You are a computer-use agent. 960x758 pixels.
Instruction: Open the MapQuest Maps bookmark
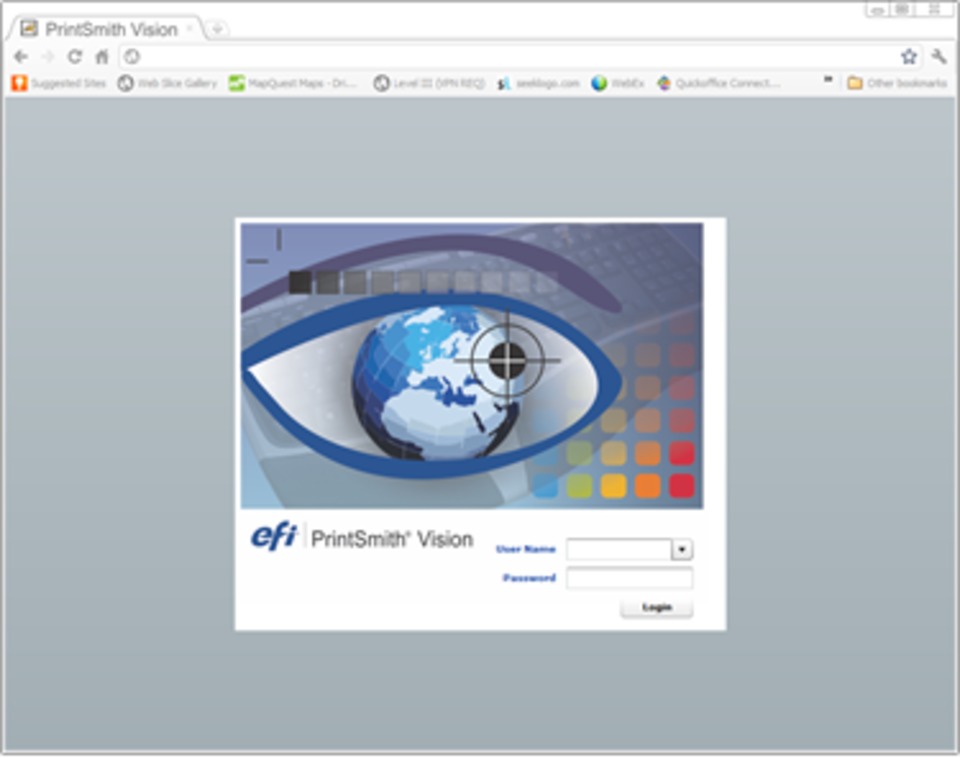pyautogui.click(x=293, y=83)
